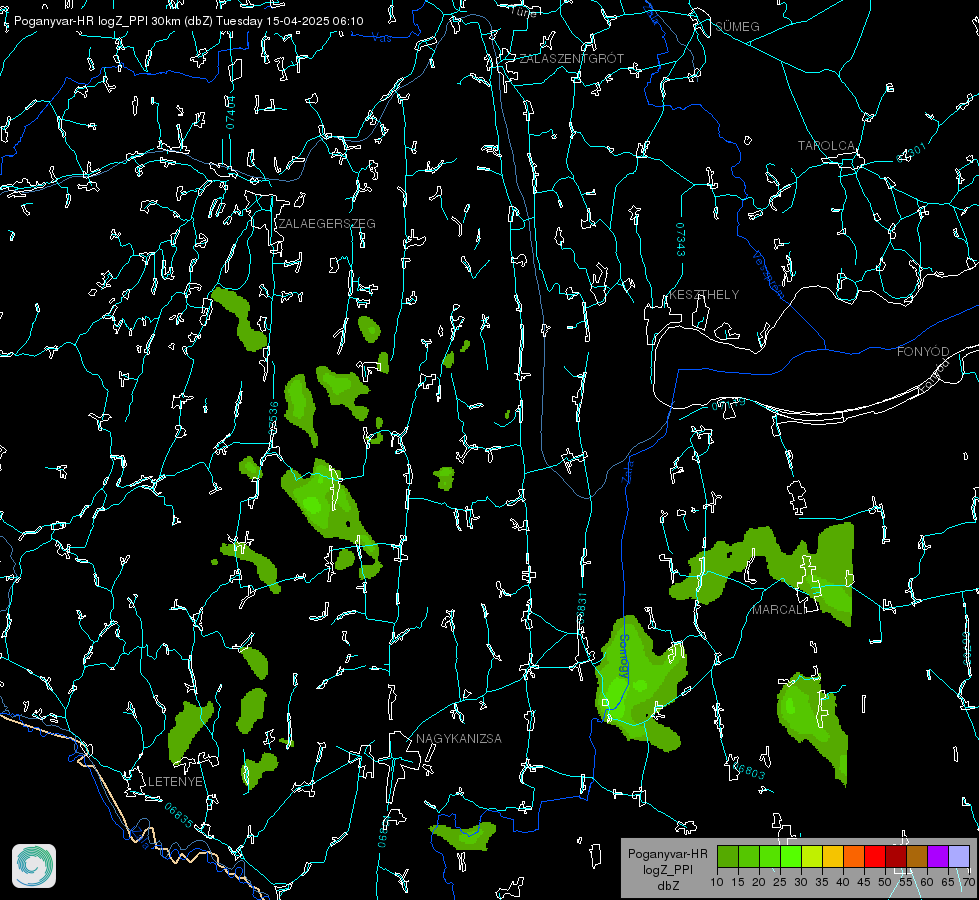This screenshot has width=979, height=900.
Task: Pick the dark green 10 dBZ legend swatch
Action: coord(728,856)
